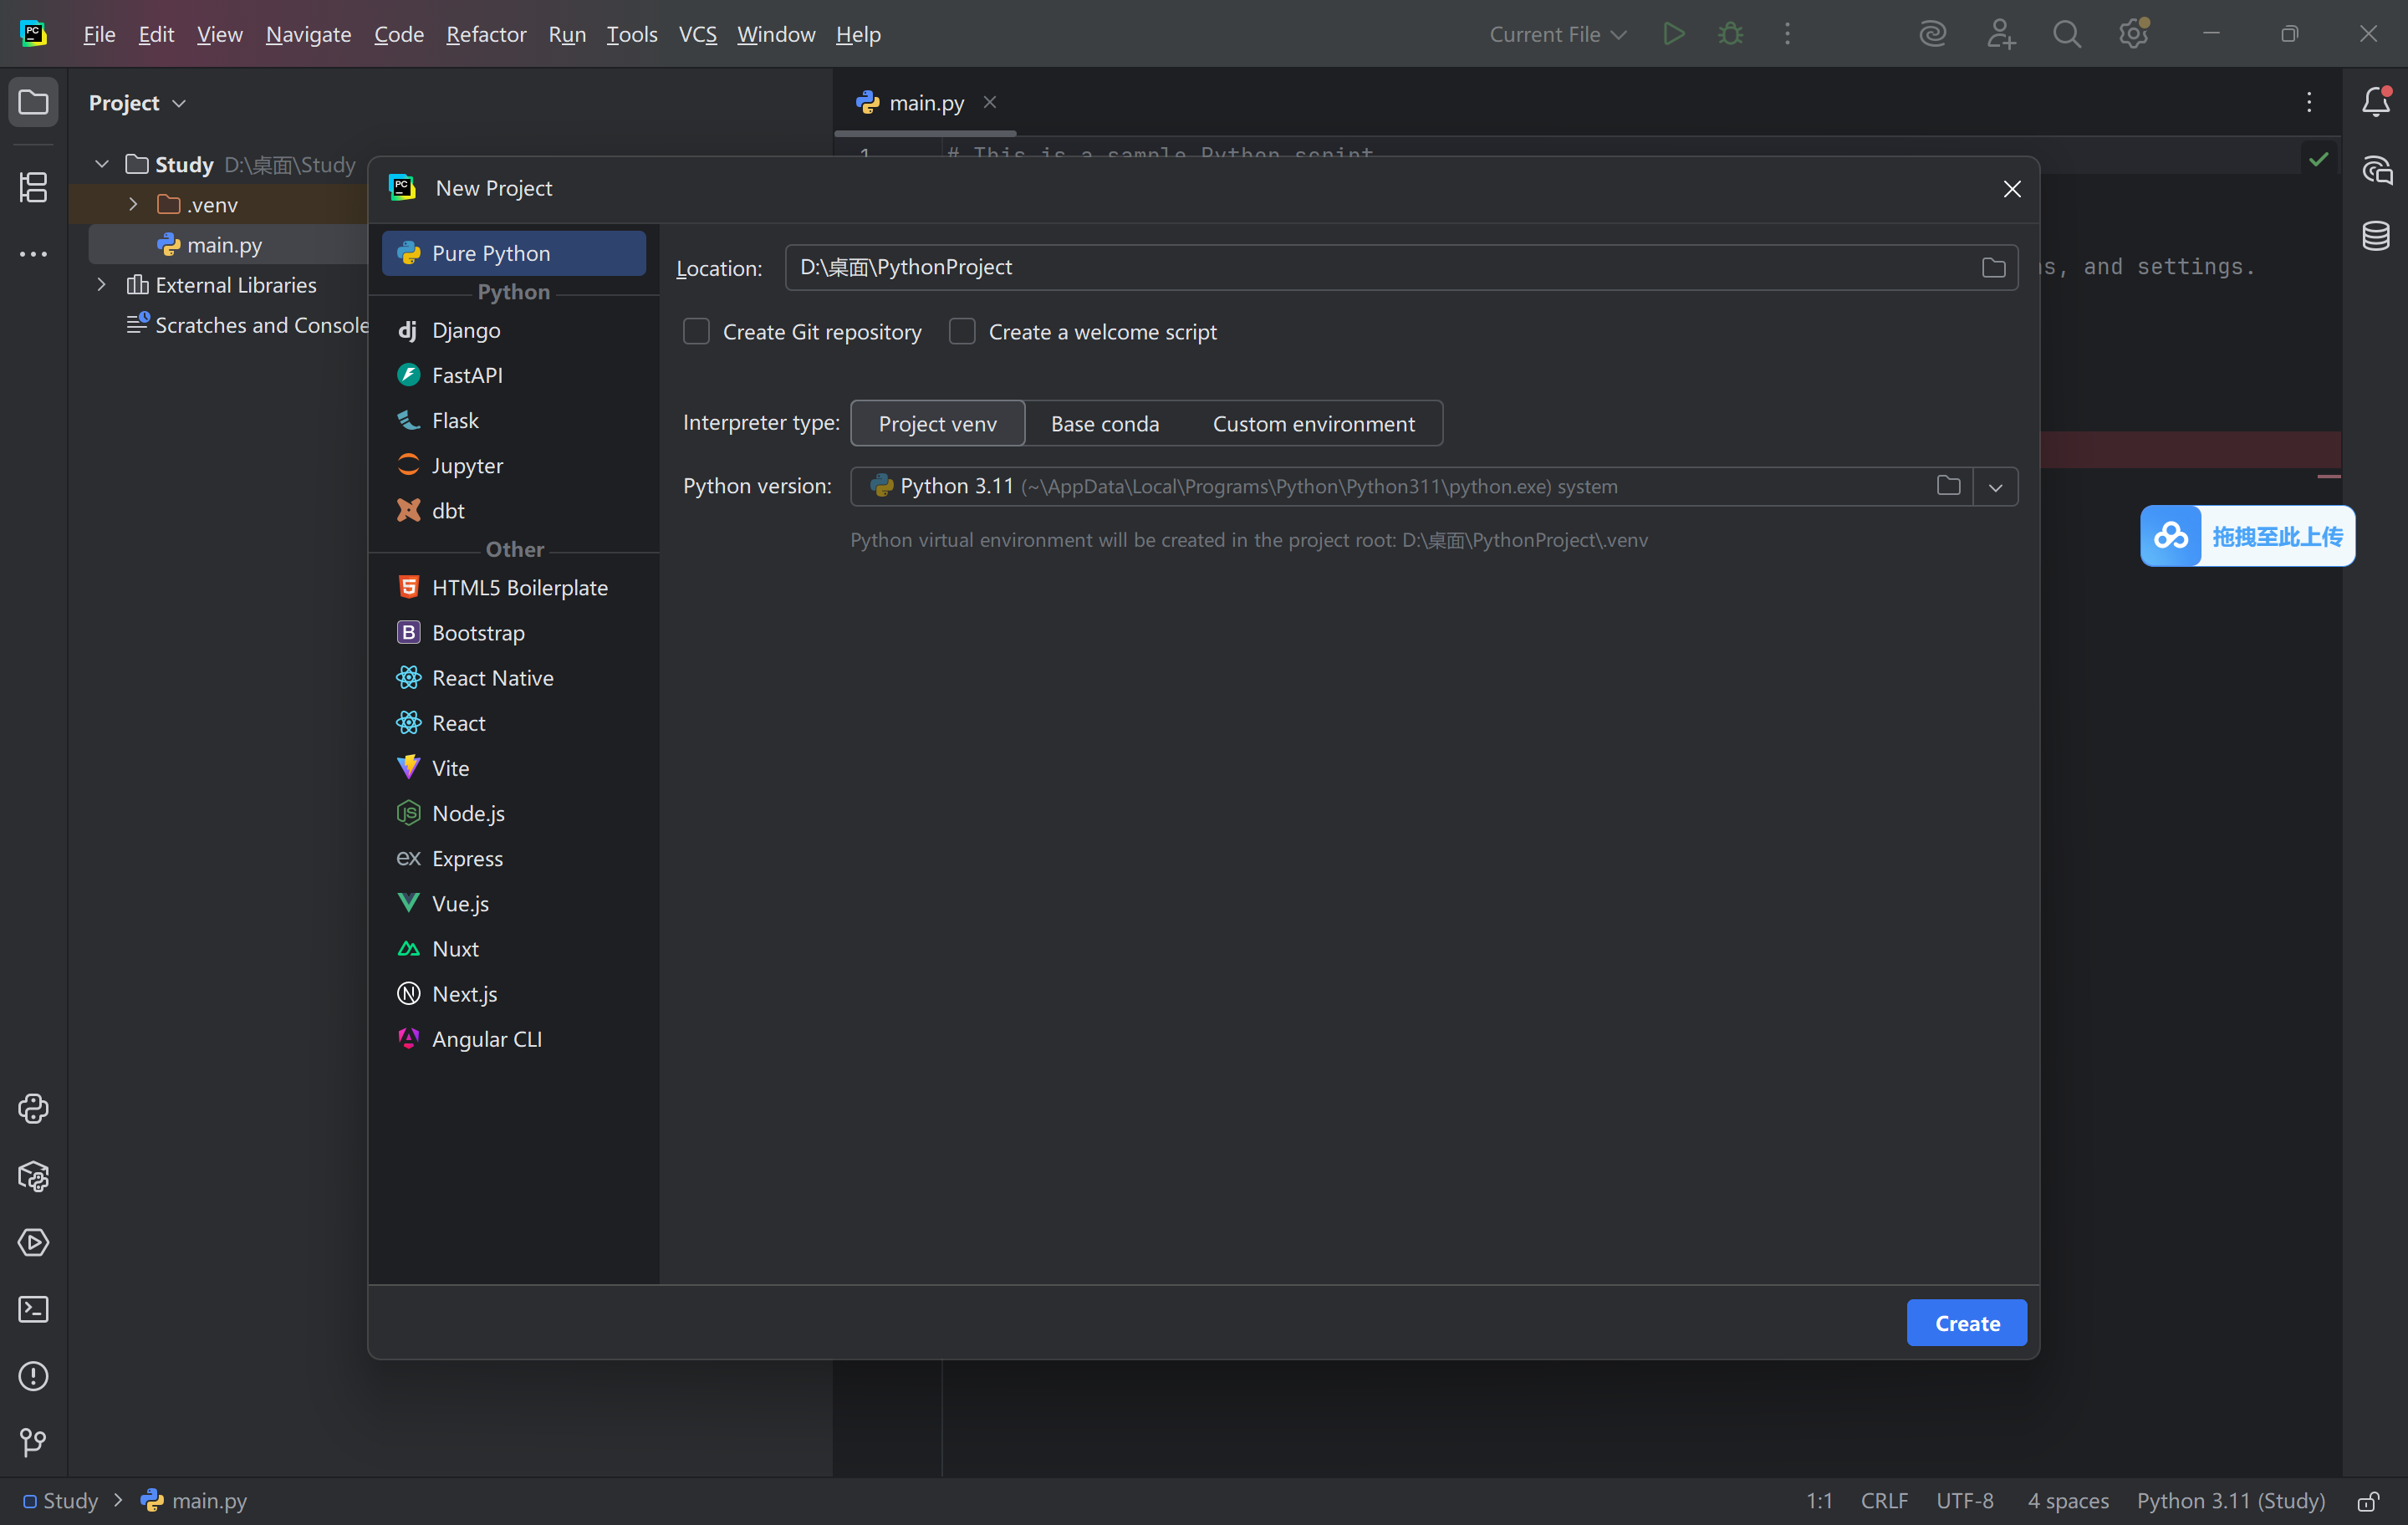The image size is (2408, 1525).
Task: Click the Structure tool window icon
Action: [x=33, y=187]
